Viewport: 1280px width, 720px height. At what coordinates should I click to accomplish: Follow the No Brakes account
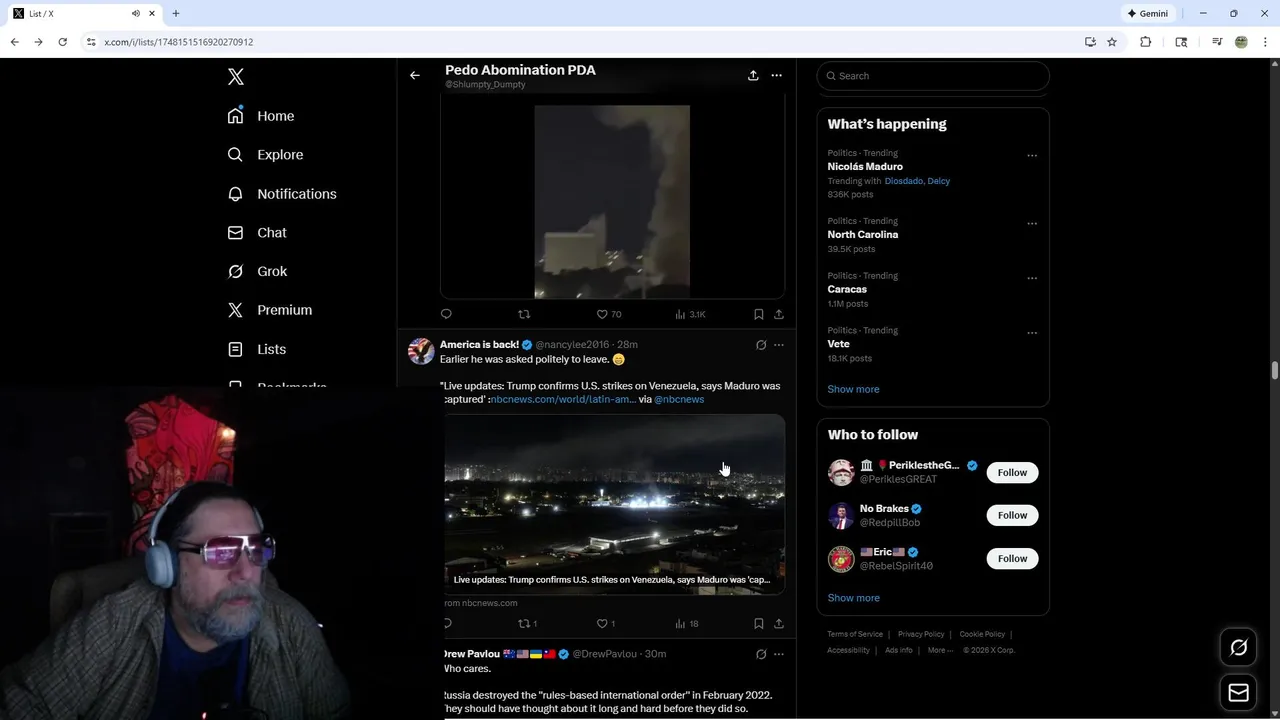pyautogui.click(x=1012, y=515)
